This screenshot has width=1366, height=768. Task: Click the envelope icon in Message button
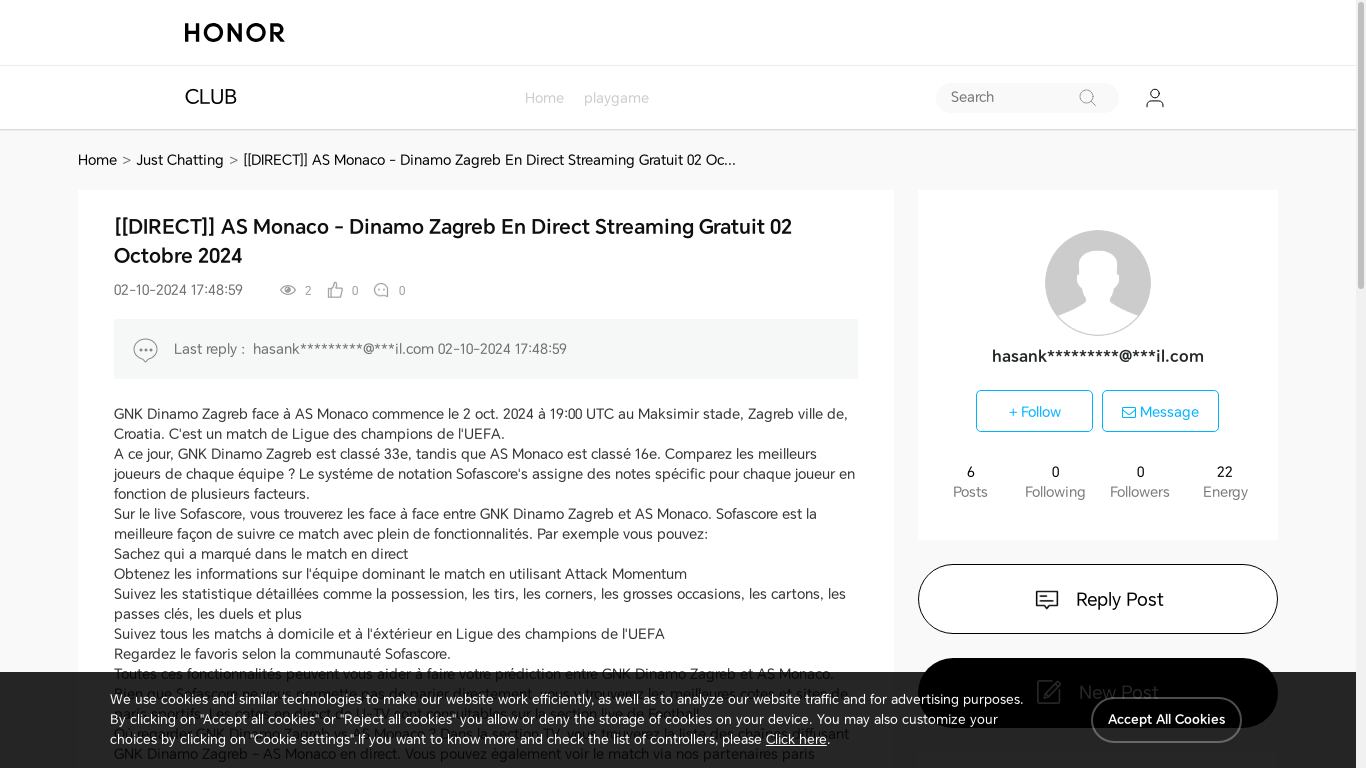(x=1128, y=412)
